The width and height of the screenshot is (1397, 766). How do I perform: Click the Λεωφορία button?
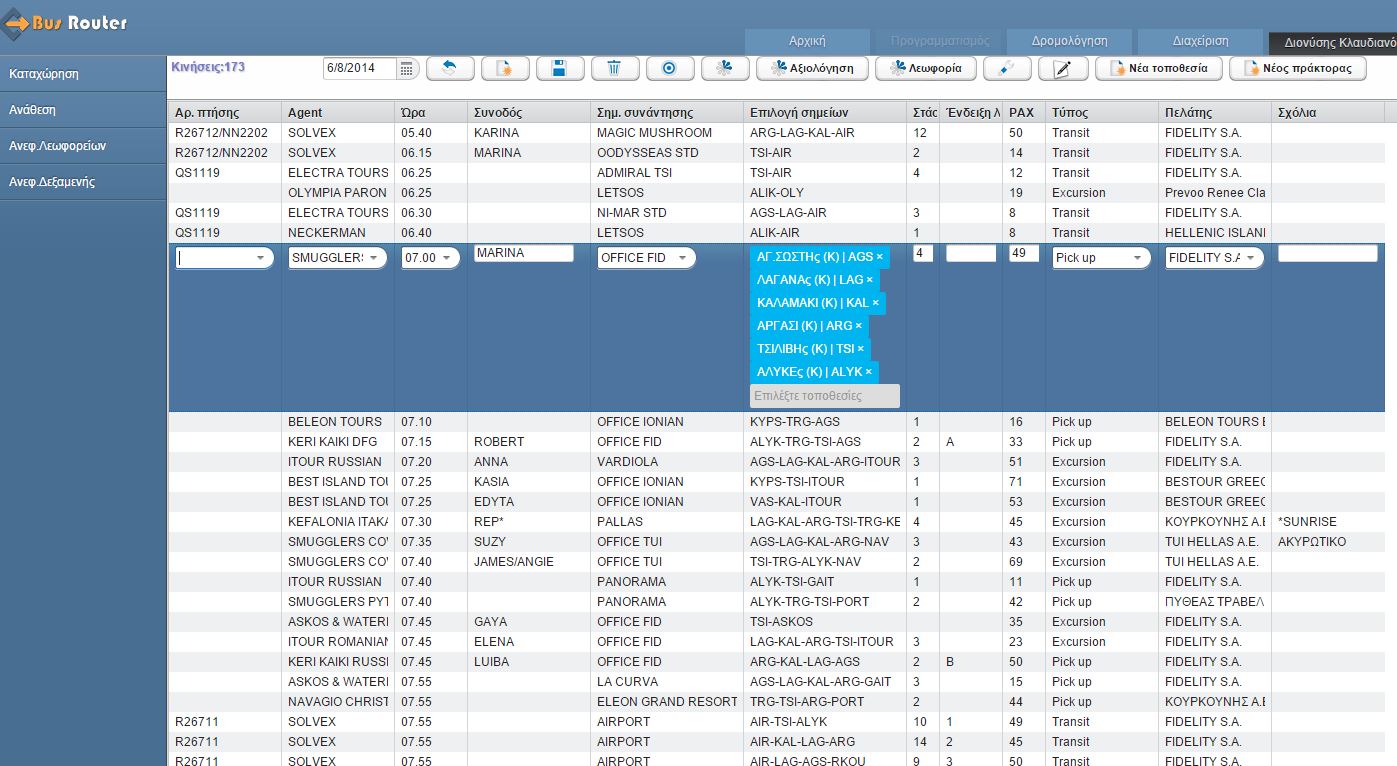point(925,68)
